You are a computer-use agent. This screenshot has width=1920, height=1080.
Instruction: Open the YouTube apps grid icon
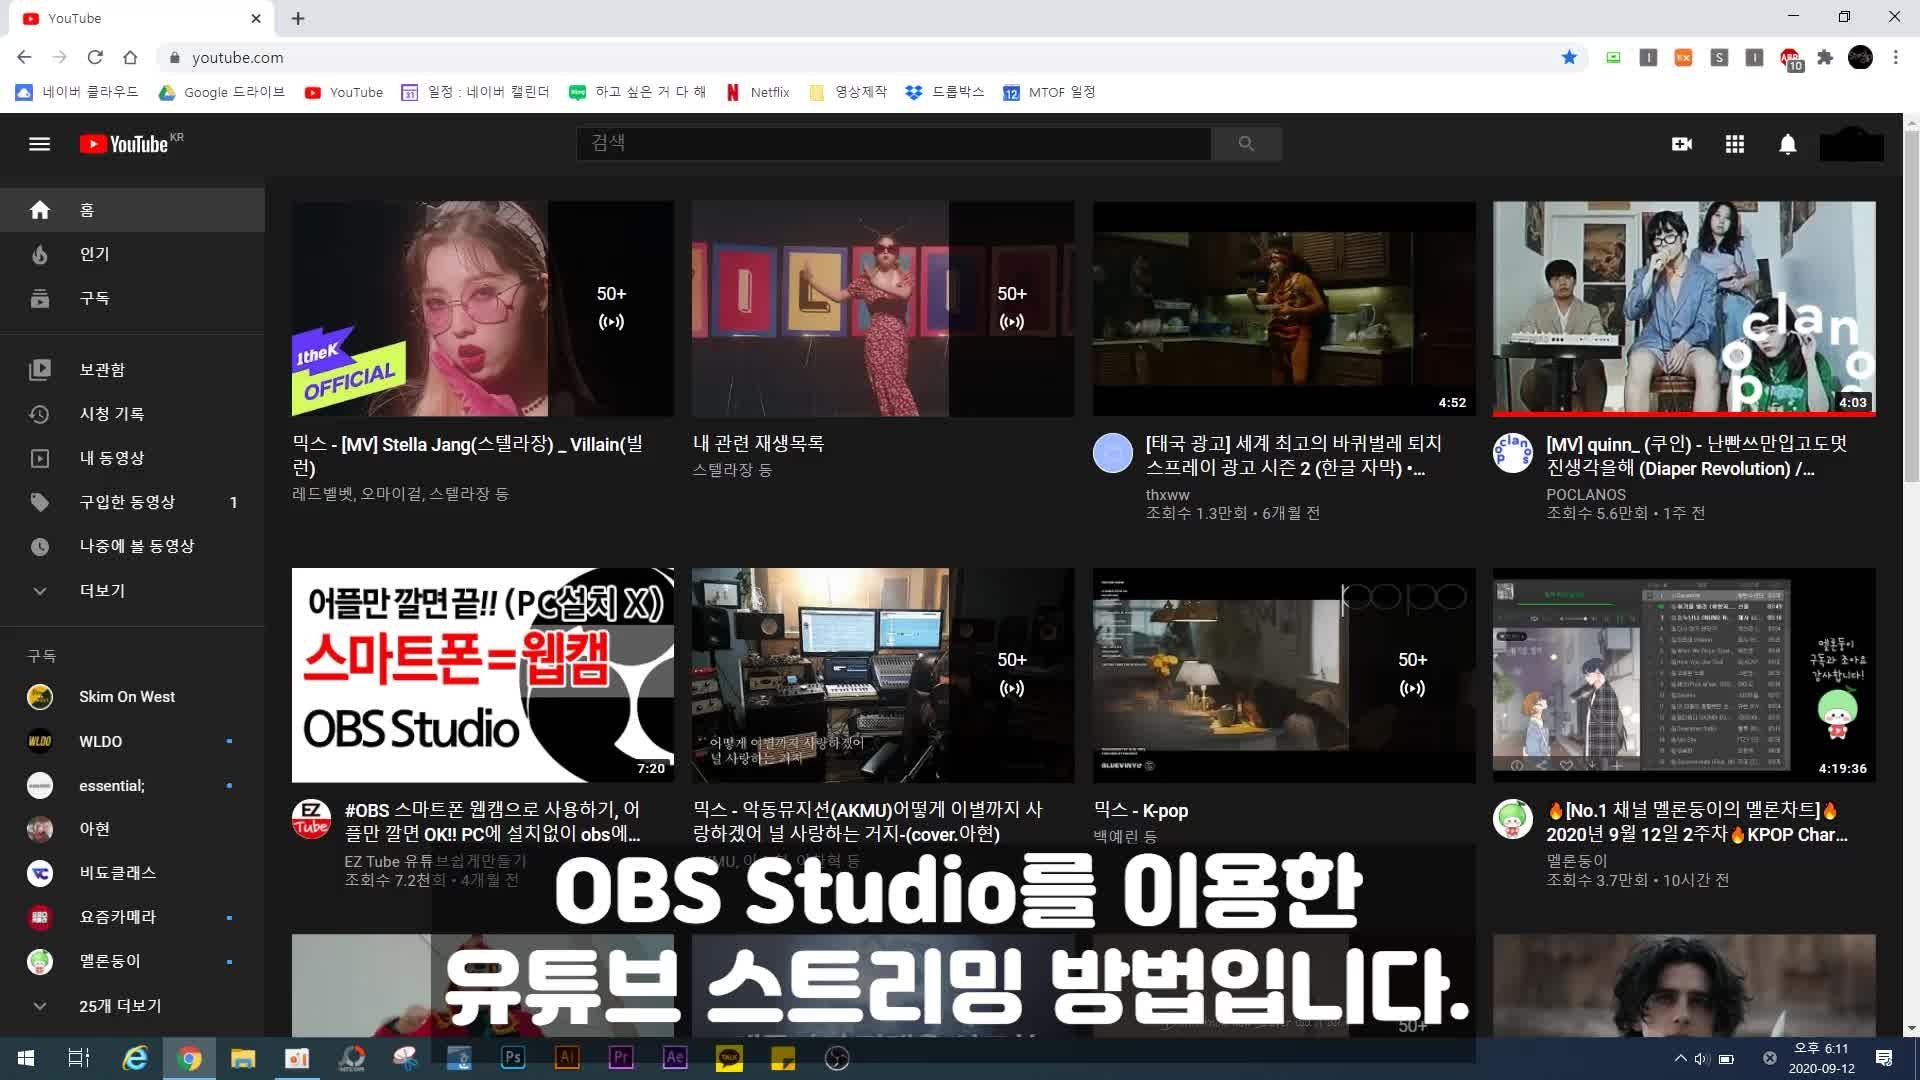(1734, 144)
